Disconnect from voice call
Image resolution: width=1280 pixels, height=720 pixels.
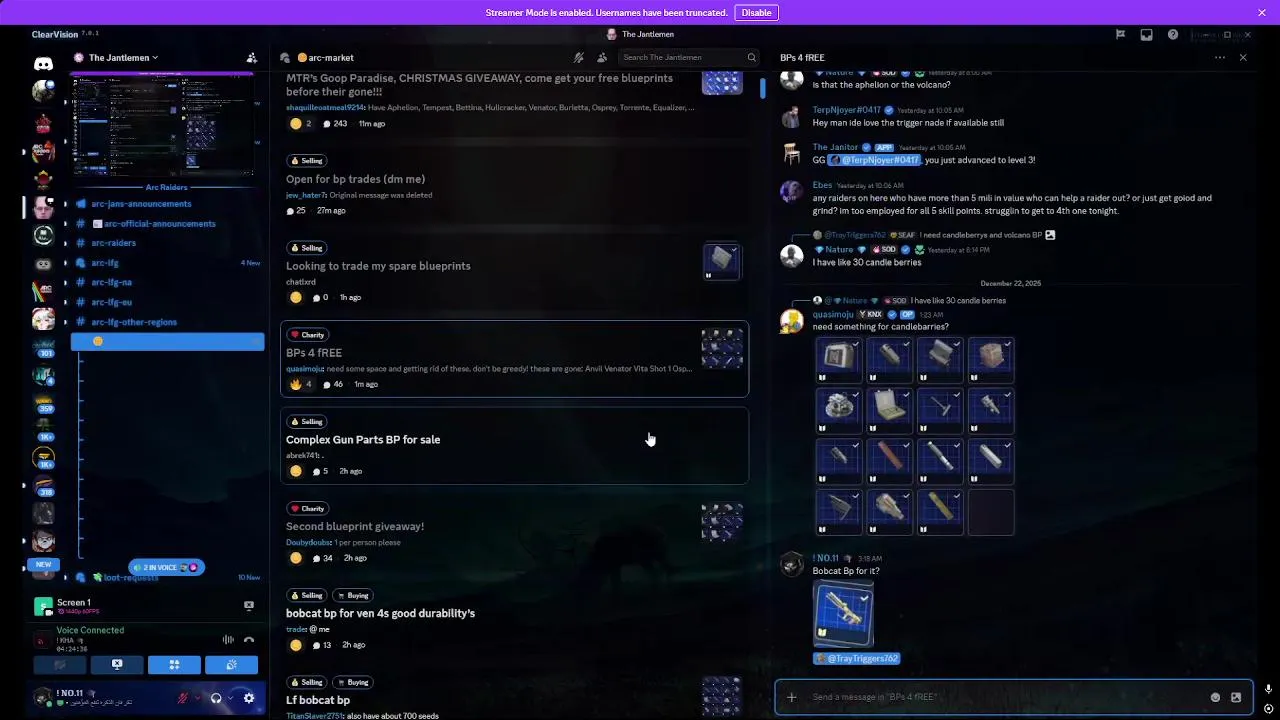pos(249,640)
